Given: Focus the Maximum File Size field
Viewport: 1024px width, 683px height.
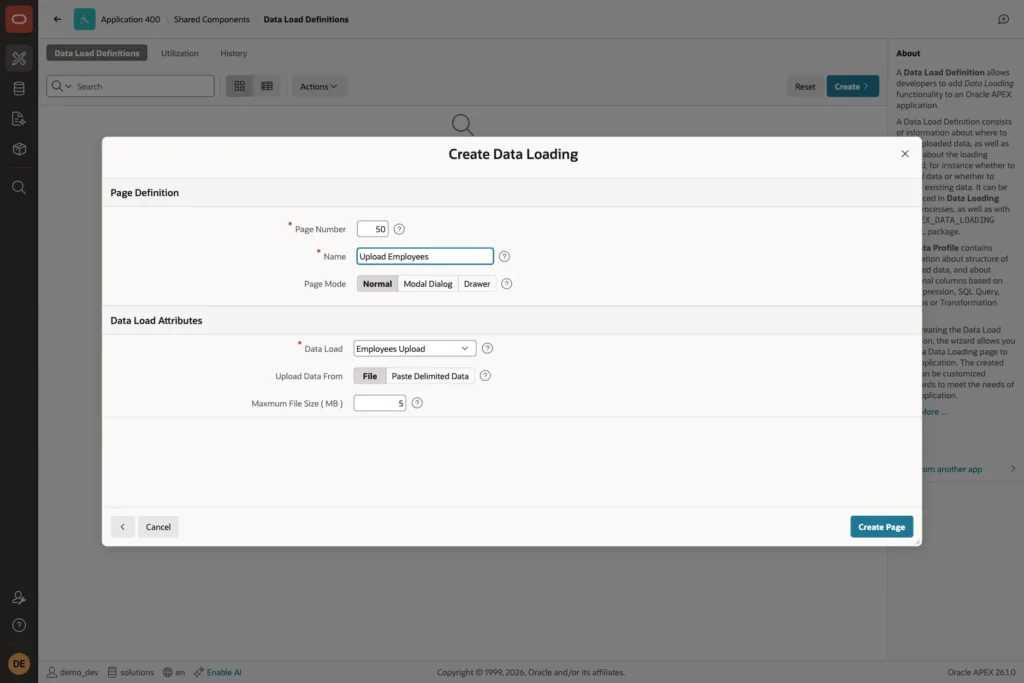Looking at the screenshot, I should click(379, 403).
